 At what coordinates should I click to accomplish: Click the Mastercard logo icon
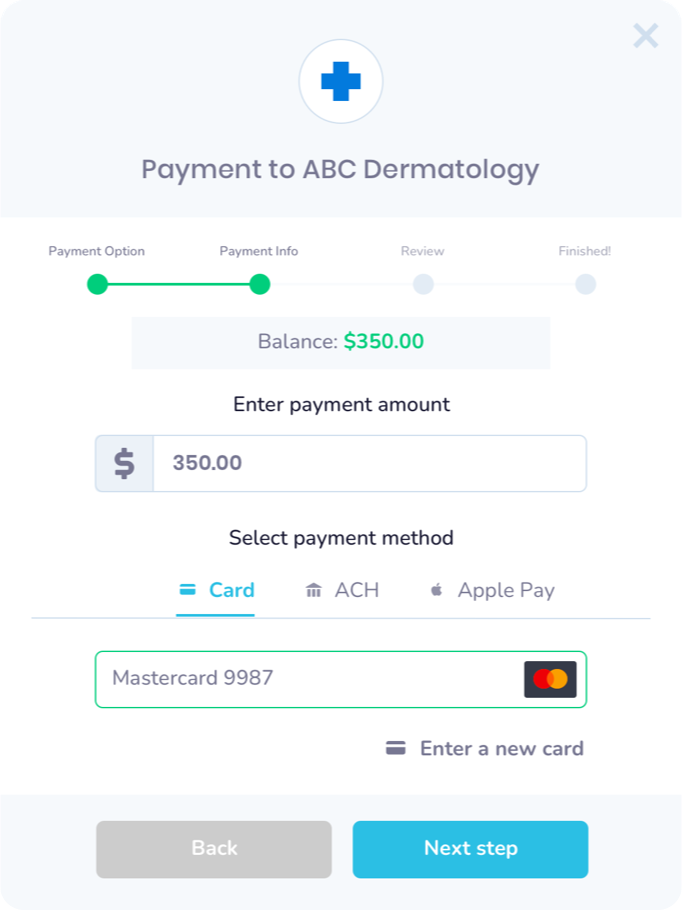click(550, 679)
